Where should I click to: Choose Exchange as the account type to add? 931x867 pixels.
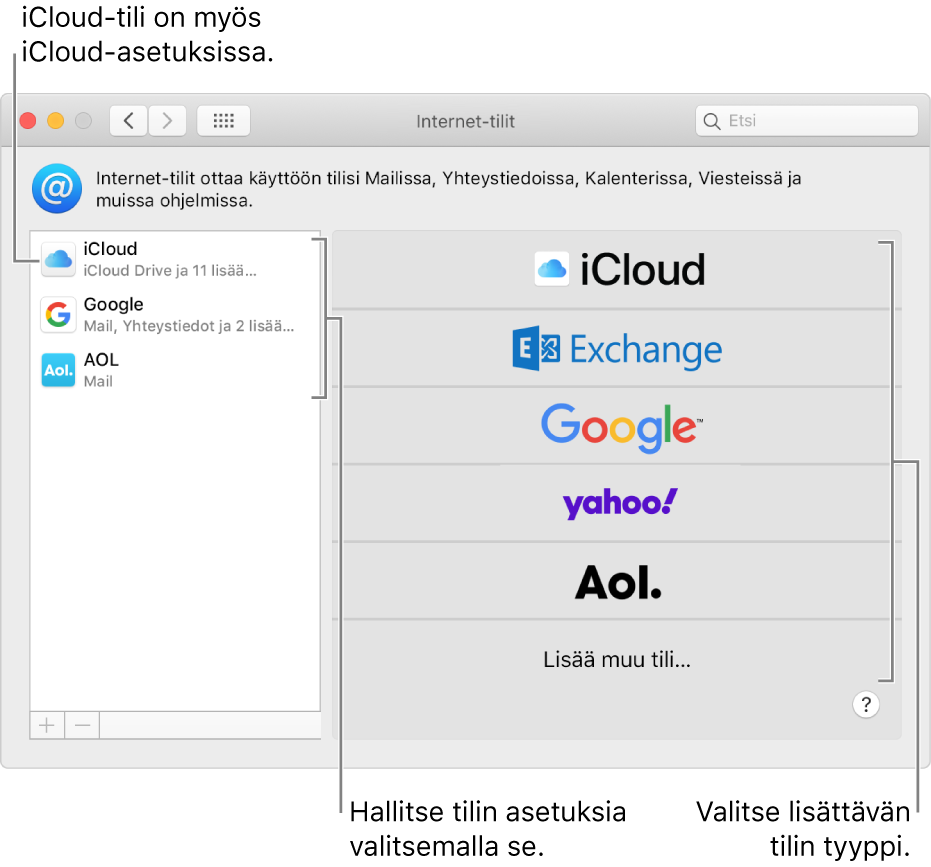[616, 349]
